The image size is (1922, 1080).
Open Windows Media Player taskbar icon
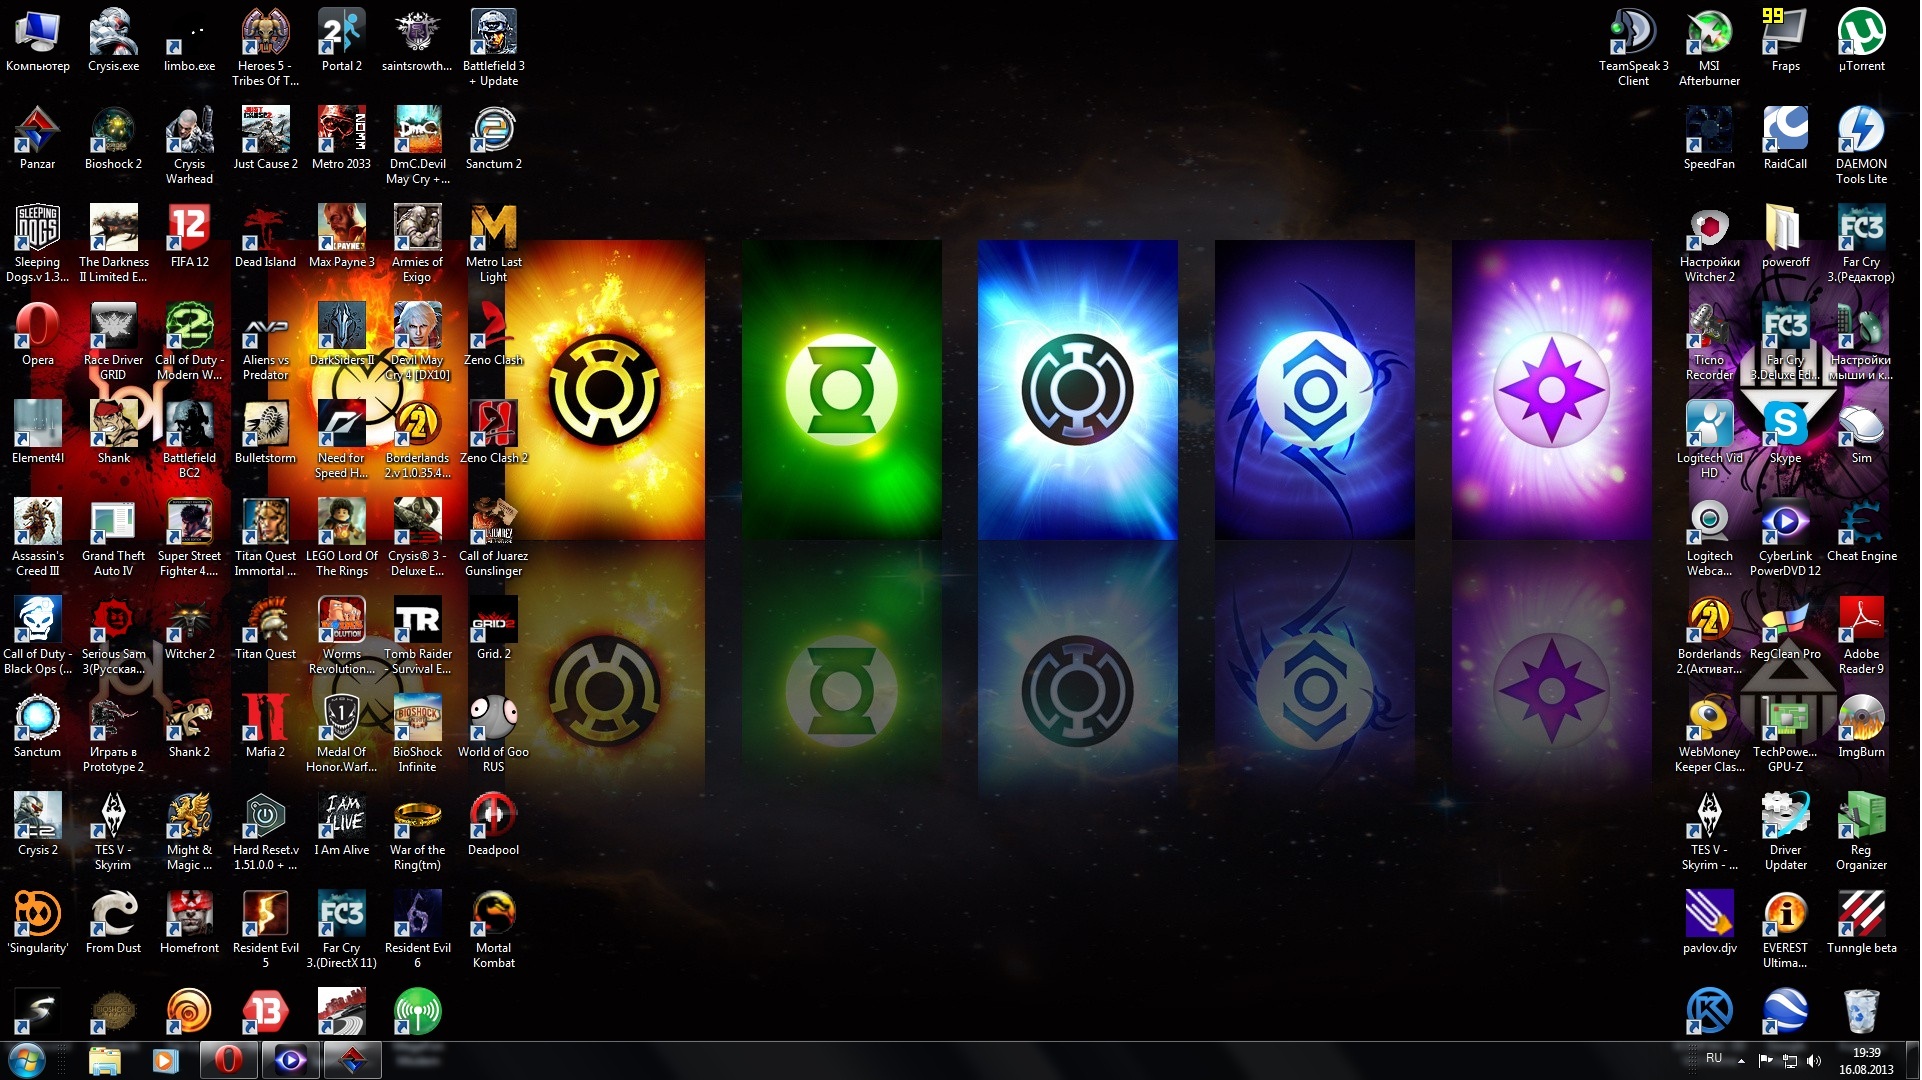[165, 1061]
